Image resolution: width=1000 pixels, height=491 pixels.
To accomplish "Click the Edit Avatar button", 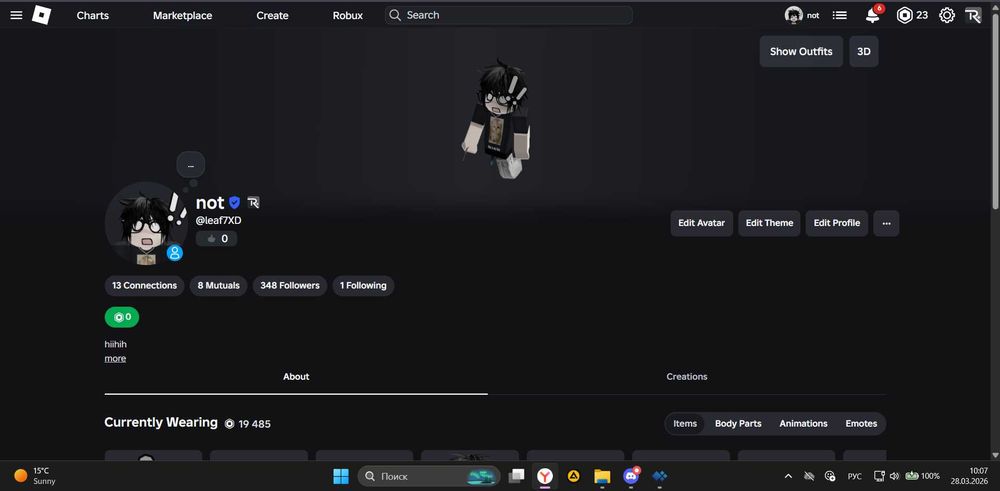I will click(x=702, y=223).
